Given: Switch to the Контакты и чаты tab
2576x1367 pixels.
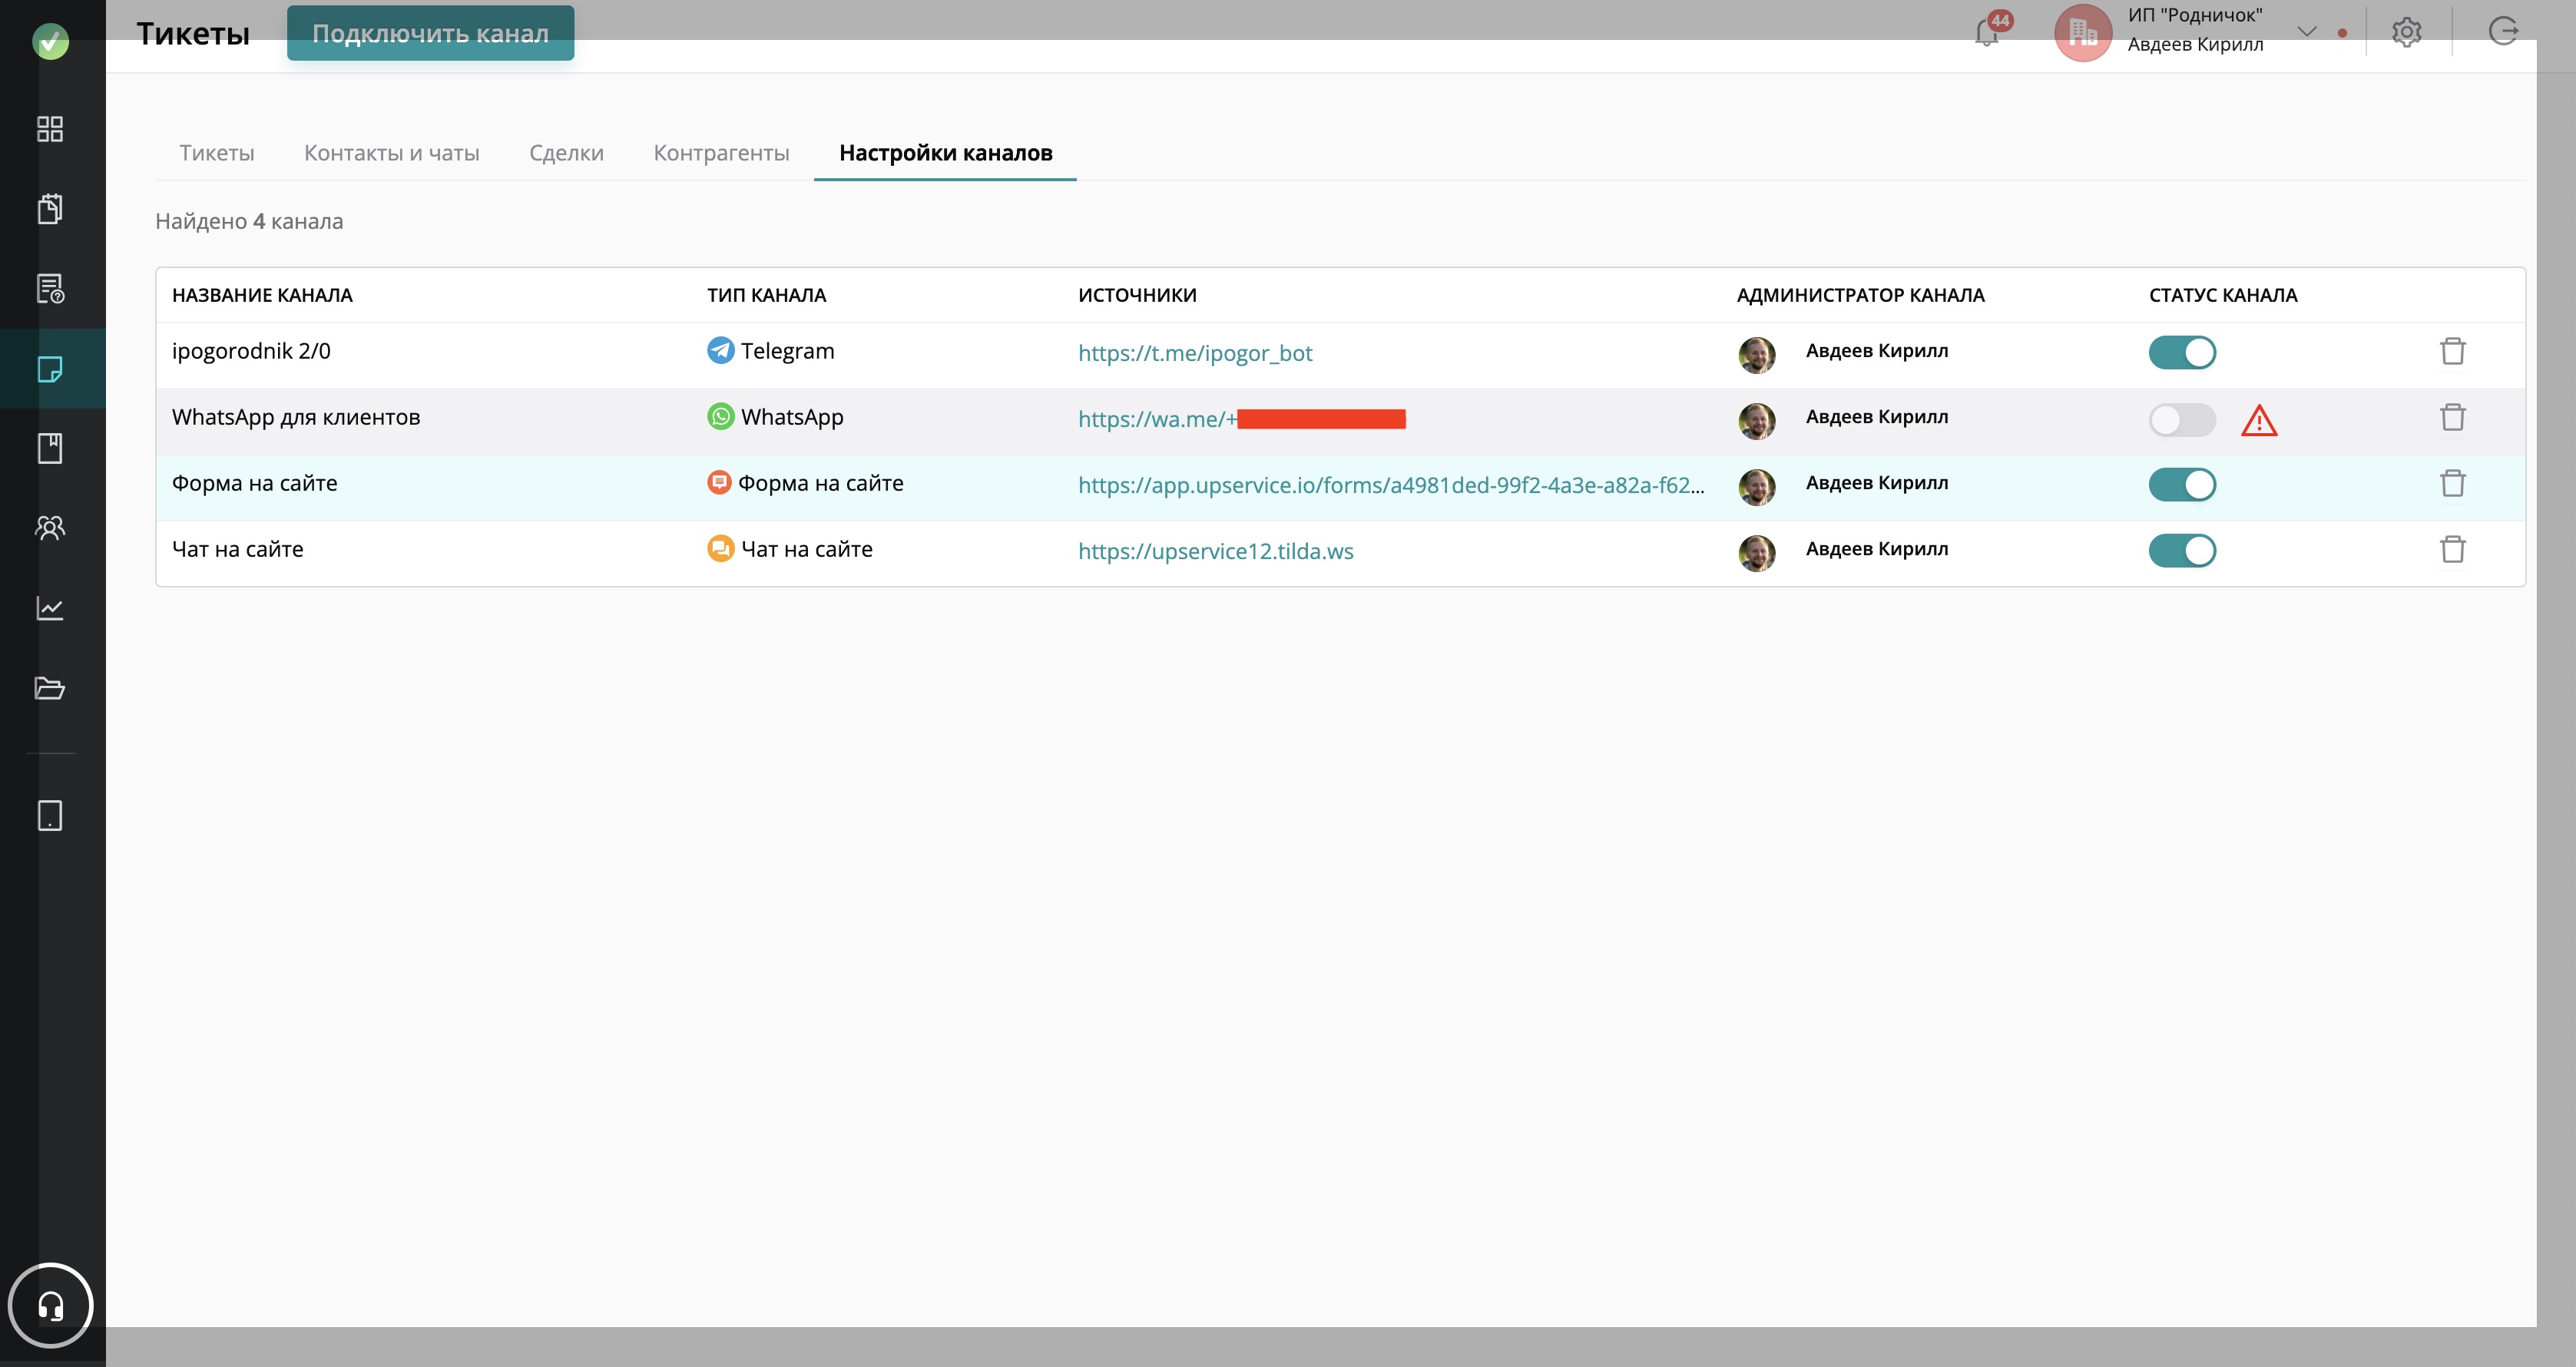Looking at the screenshot, I should (x=391, y=153).
